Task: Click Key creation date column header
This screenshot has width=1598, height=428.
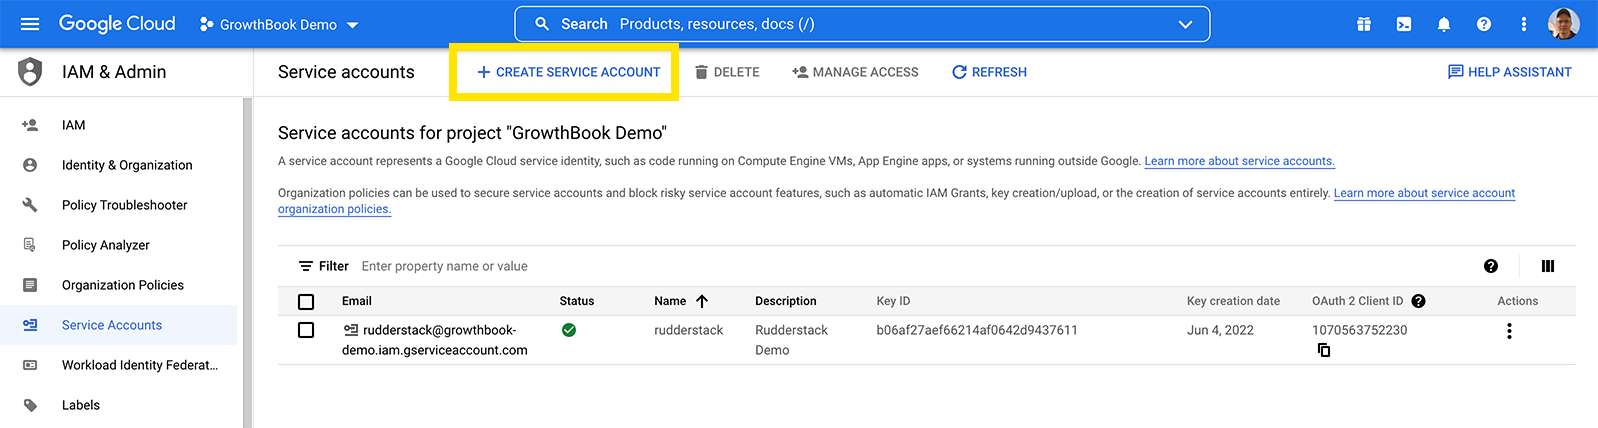Action: 1233,301
